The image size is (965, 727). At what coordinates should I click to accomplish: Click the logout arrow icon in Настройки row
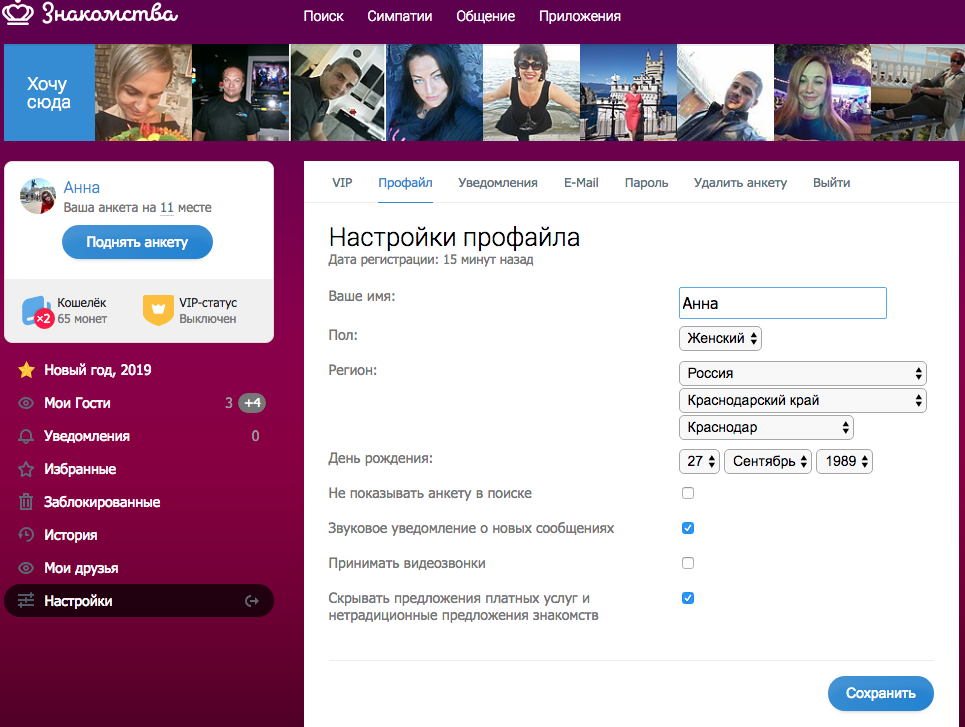(252, 601)
